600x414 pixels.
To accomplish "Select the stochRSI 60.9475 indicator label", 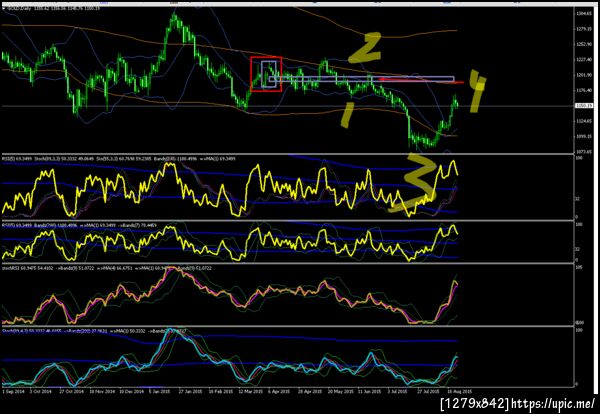I will 106,268.
